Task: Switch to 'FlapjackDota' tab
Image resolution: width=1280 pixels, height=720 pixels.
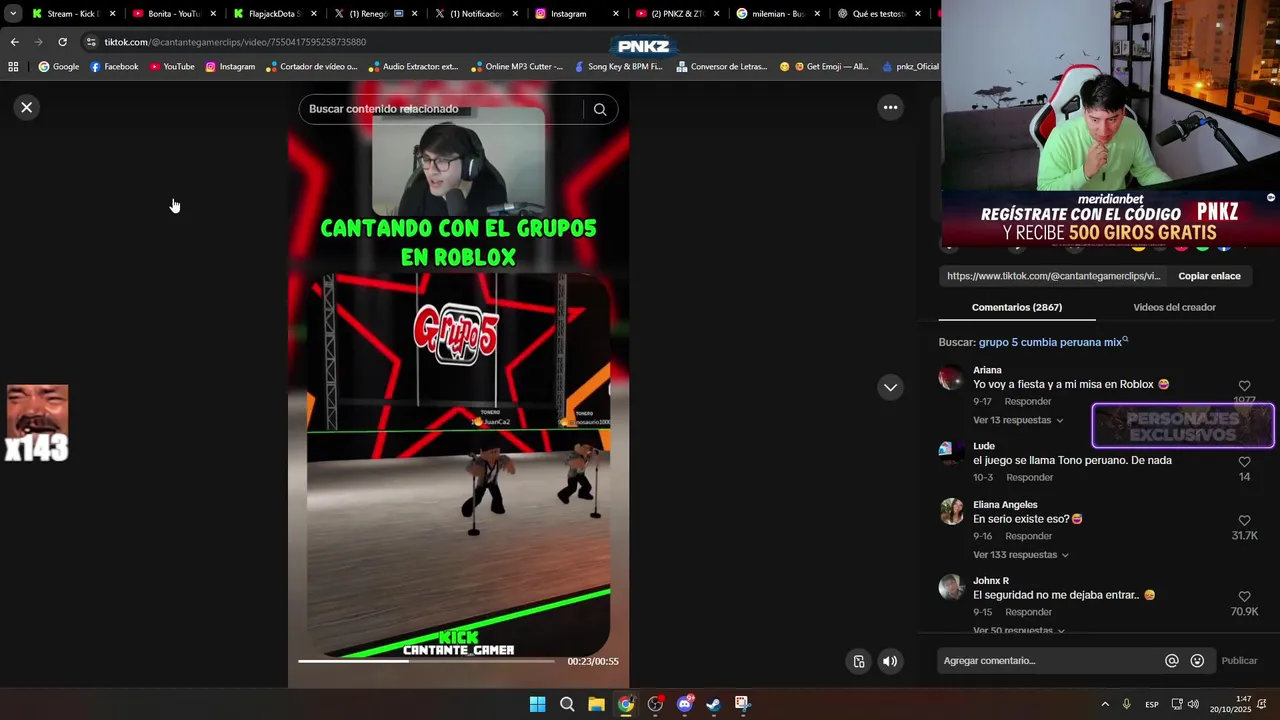Action: [272, 14]
